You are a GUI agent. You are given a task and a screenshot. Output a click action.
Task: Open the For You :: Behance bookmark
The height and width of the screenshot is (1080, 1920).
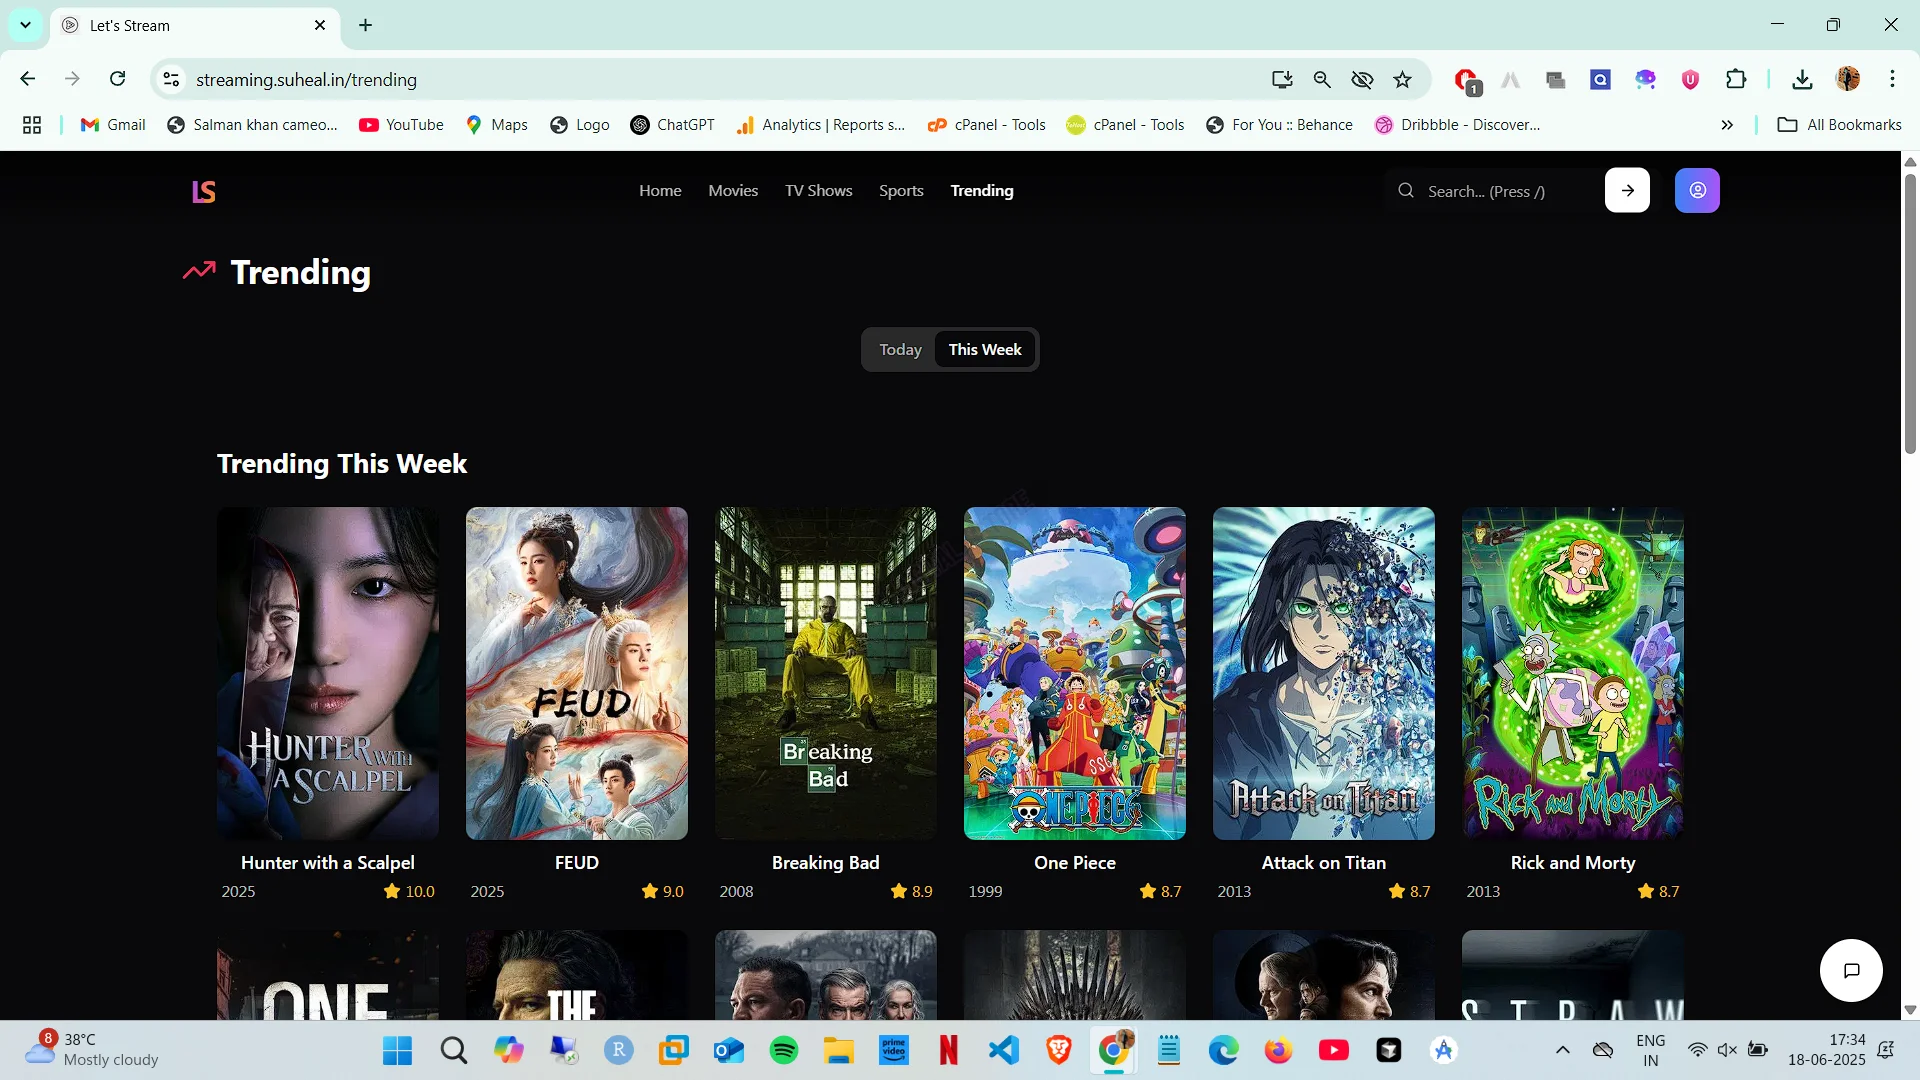(1279, 125)
